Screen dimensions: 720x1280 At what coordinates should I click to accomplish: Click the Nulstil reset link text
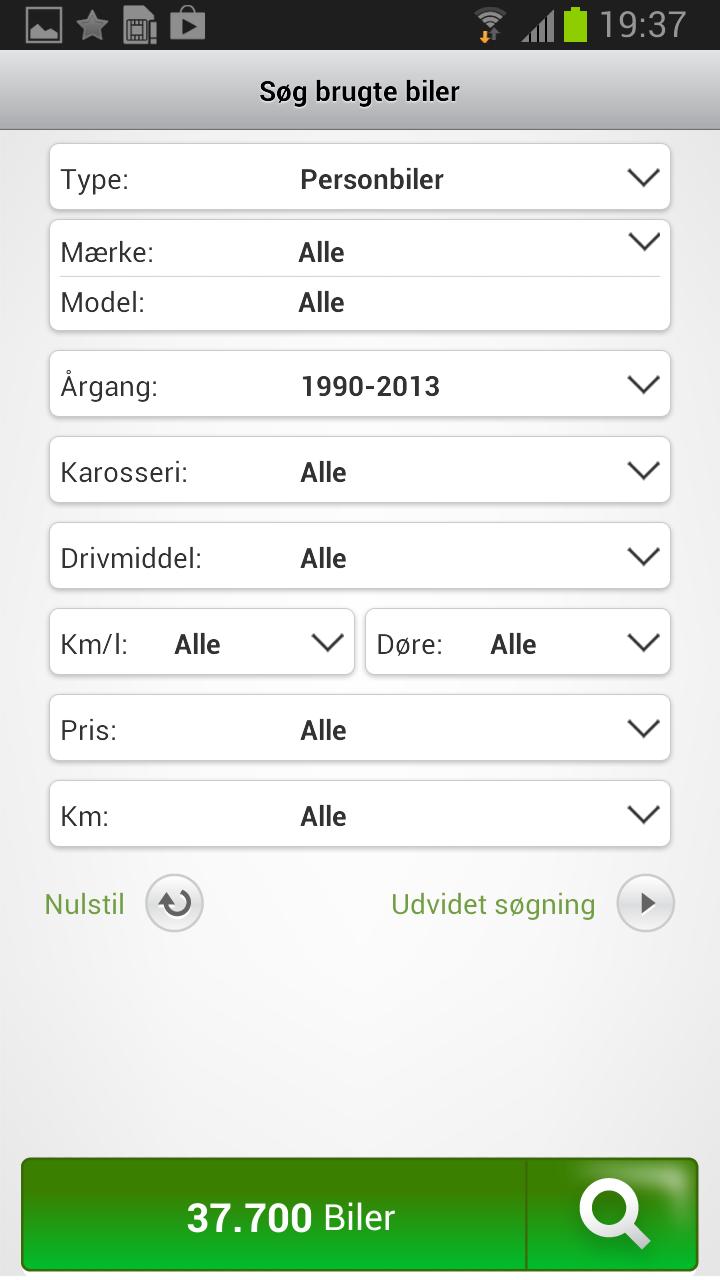tap(85, 904)
